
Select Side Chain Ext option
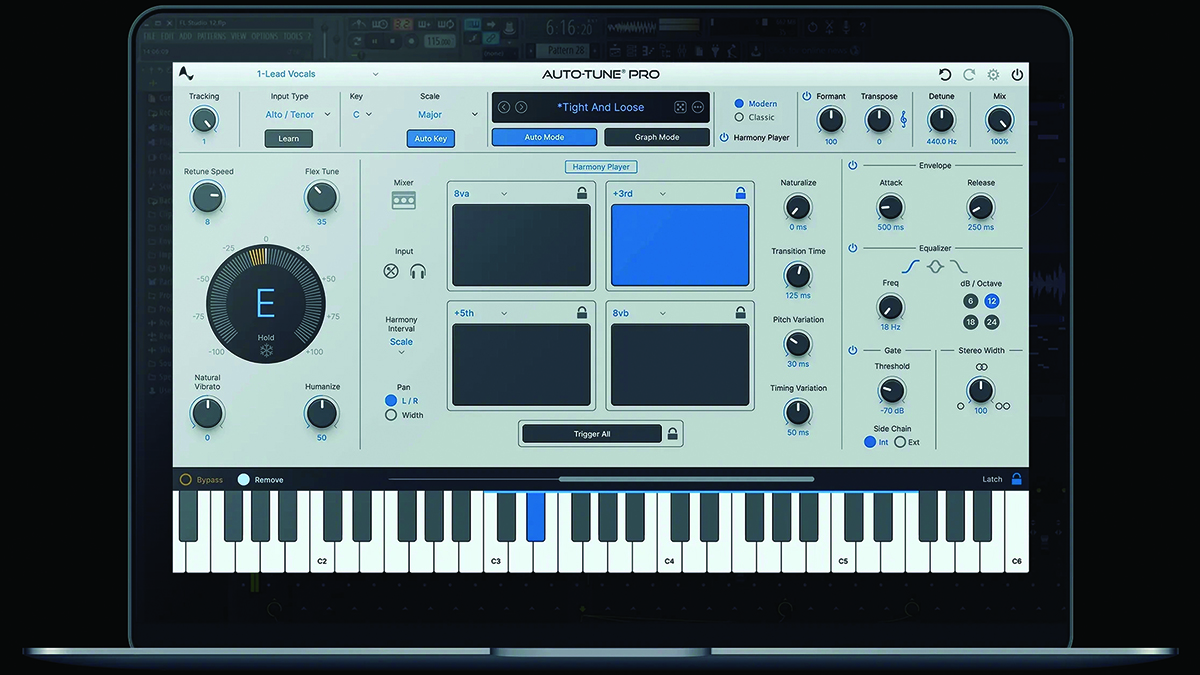point(900,442)
